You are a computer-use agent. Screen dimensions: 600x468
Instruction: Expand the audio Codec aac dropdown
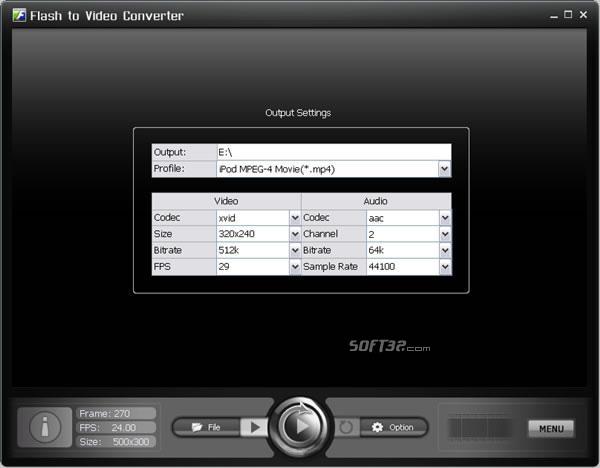(444, 217)
